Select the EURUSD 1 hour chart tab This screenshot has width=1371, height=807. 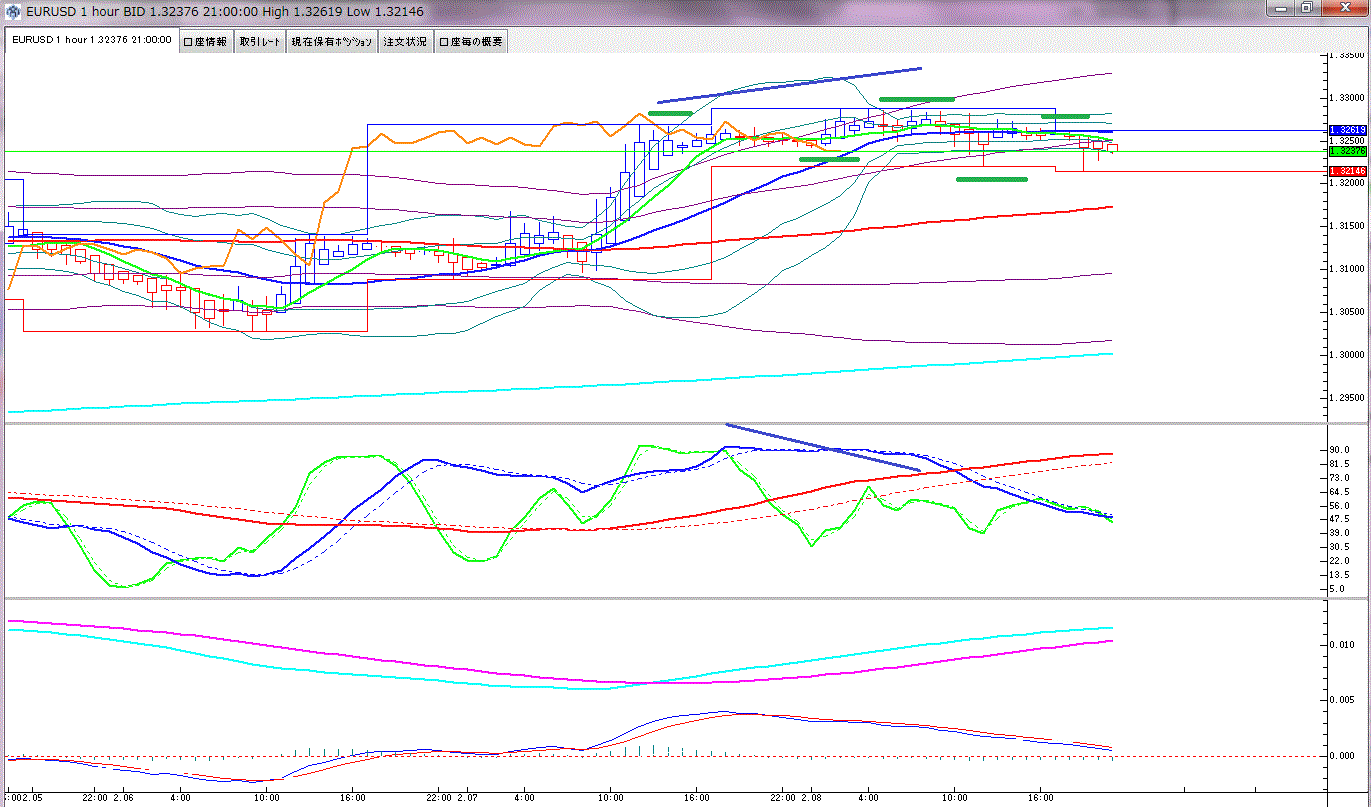tap(92, 41)
